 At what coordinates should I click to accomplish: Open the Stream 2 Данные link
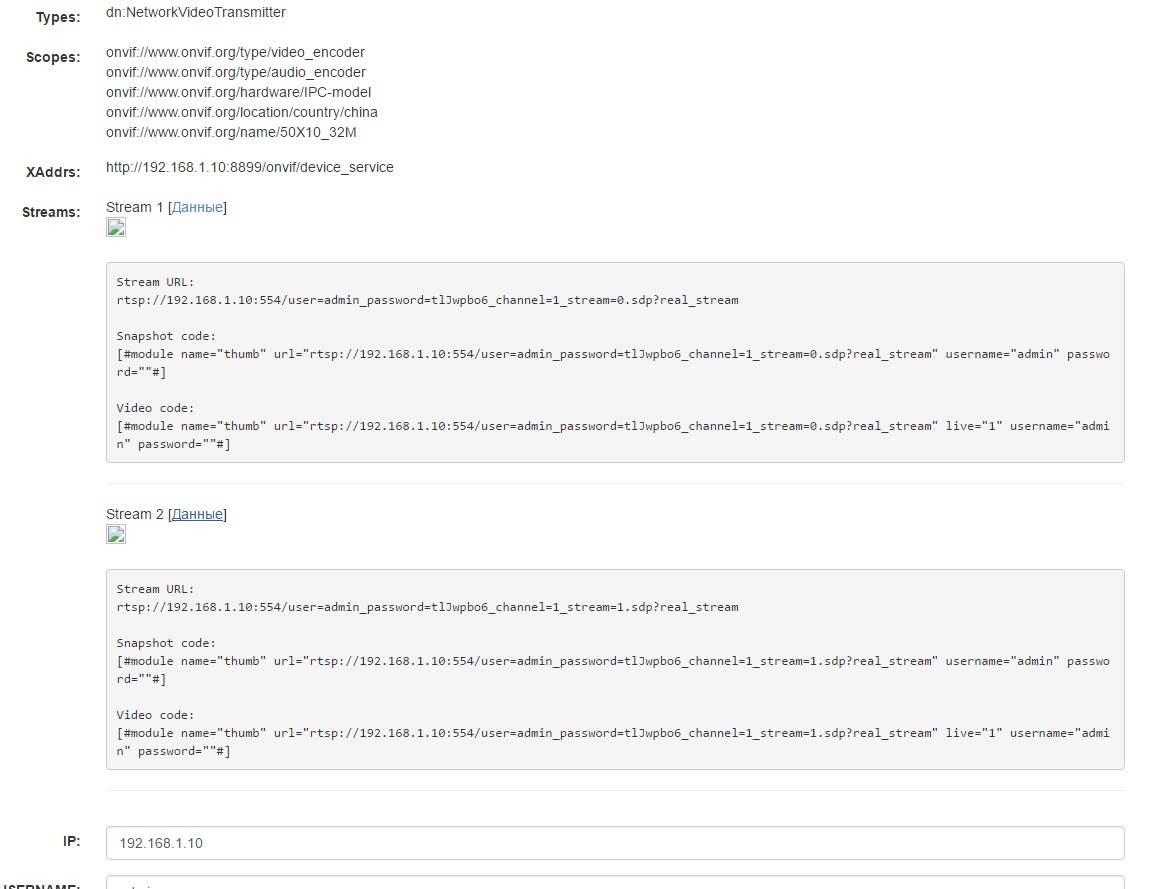point(197,514)
